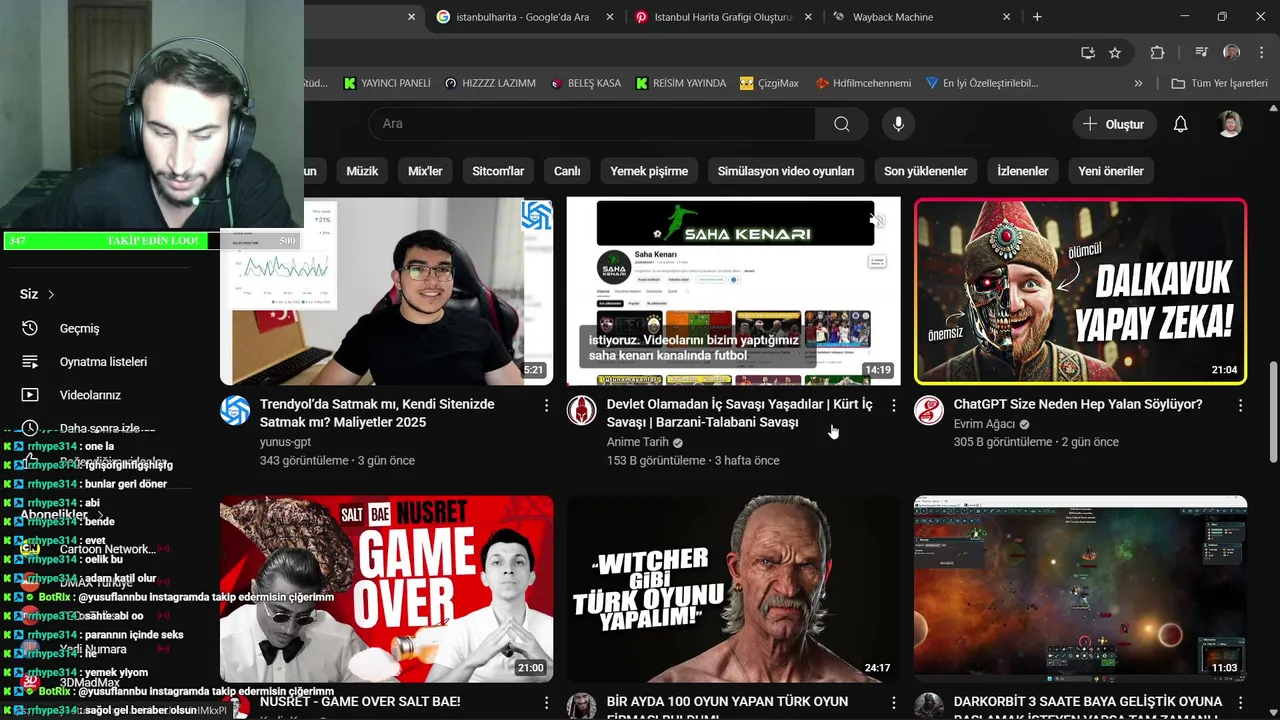Viewport: 1280px width, 720px height.
Task: Open Anime Tarih channel avatar
Action: 582,410
